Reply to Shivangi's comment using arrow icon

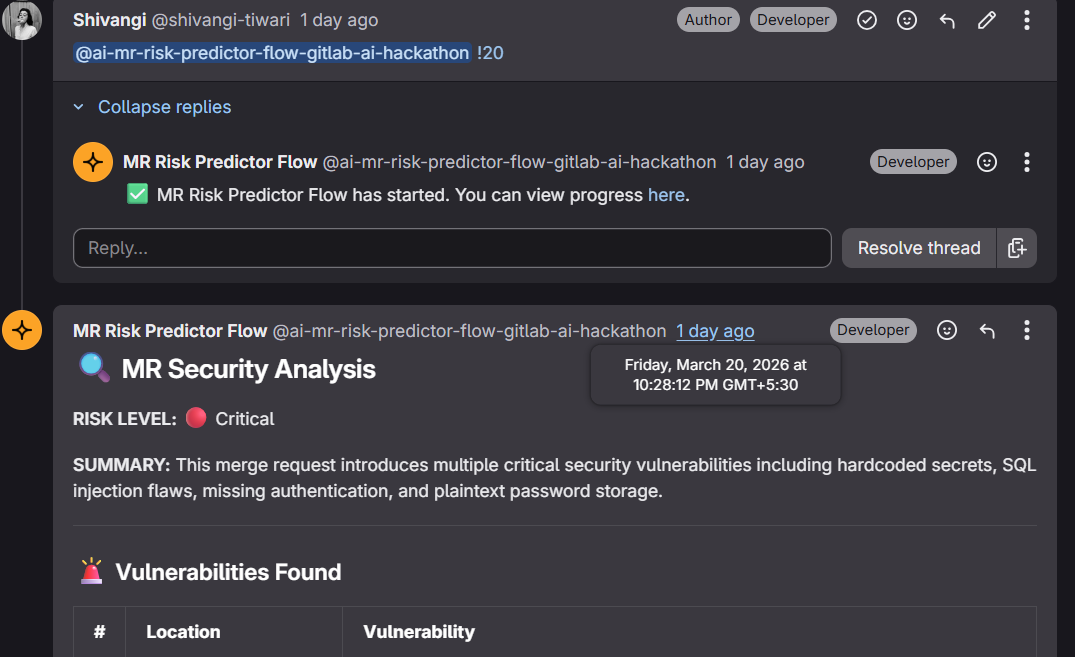tap(947, 20)
